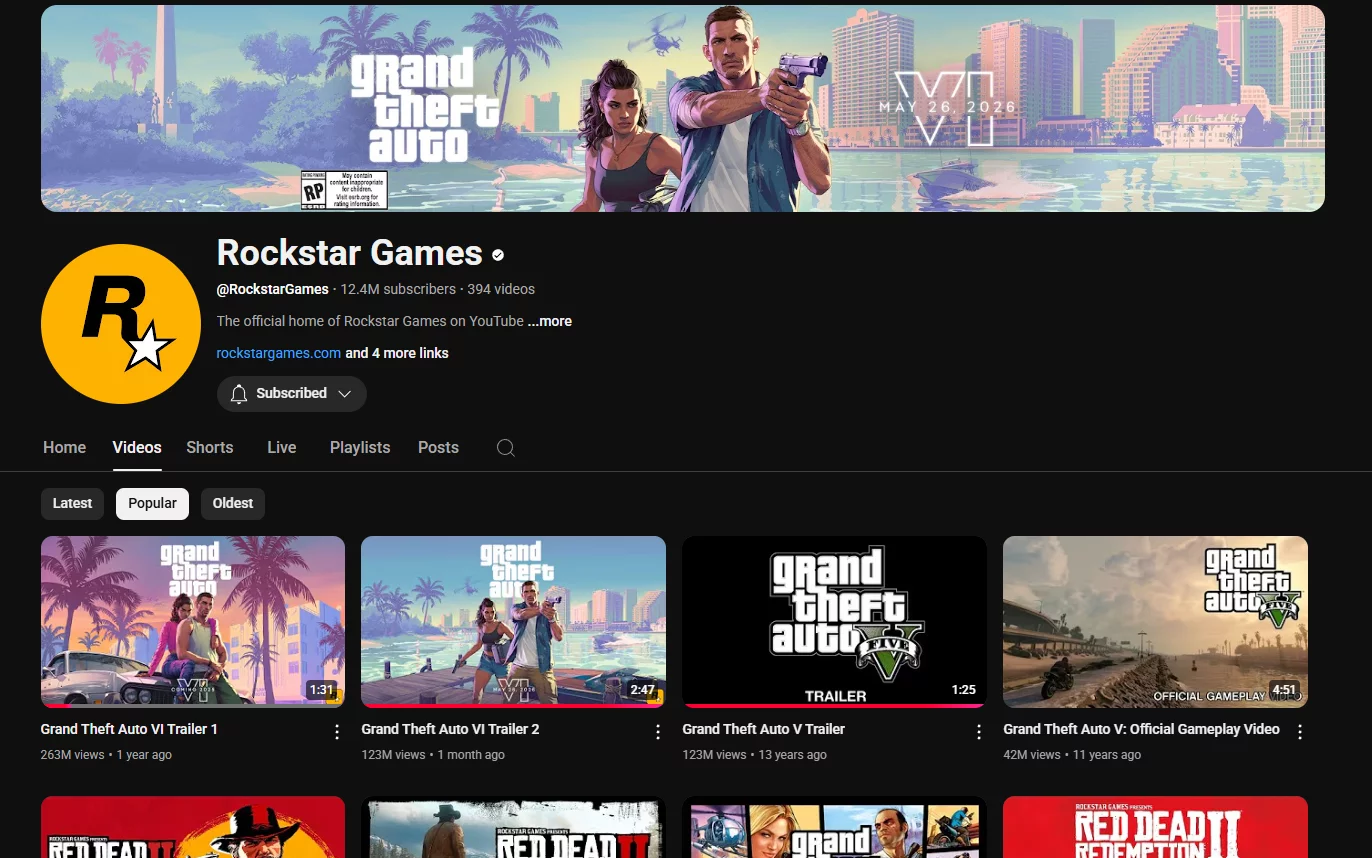Click '42M views • 11 years ago' text
This screenshot has width=1372, height=858.
point(1072,755)
